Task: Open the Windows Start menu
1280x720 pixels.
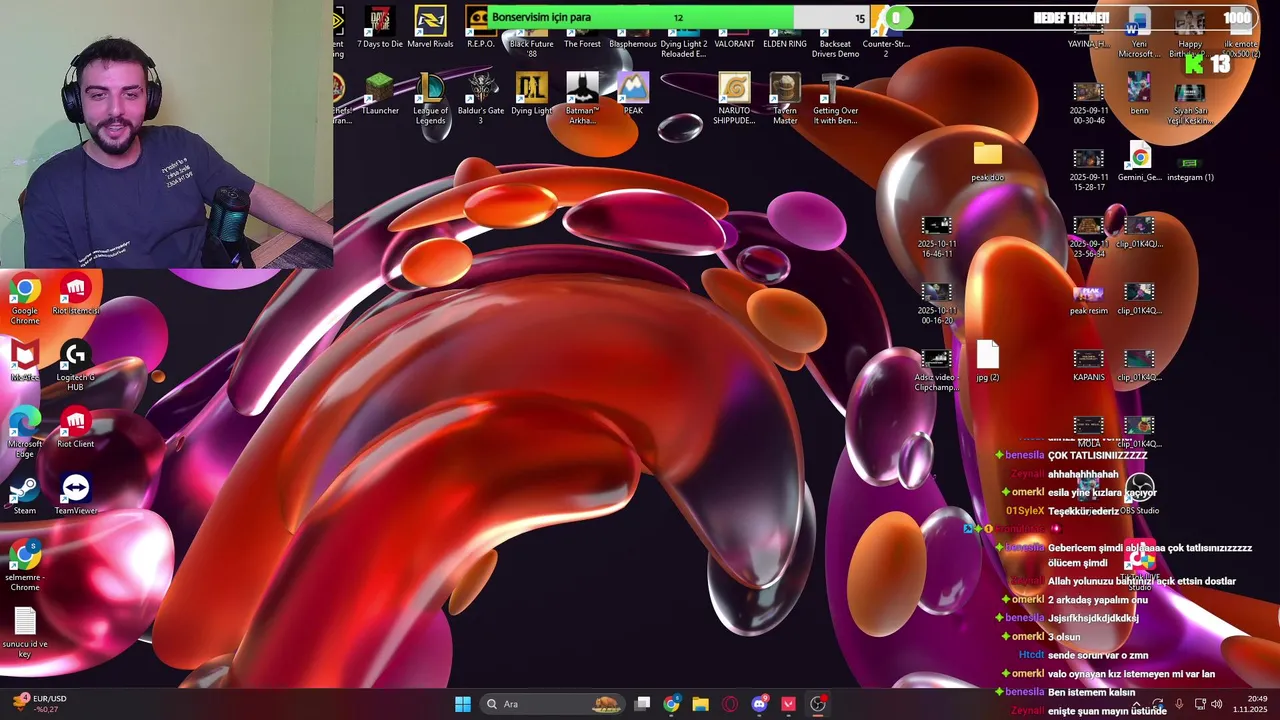Action: [463, 704]
